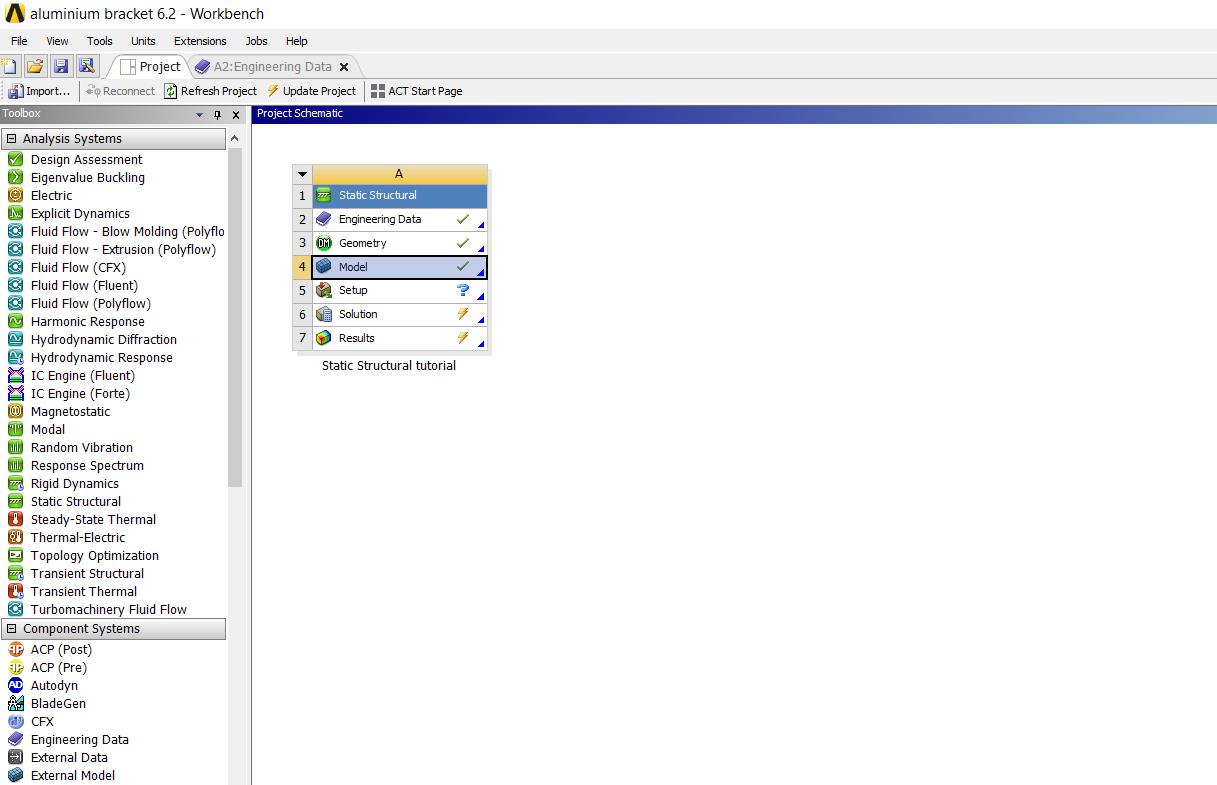The height and width of the screenshot is (785, 1217).
Task: Click the Rigid Dynamics icon
Action: click(15, 483)
